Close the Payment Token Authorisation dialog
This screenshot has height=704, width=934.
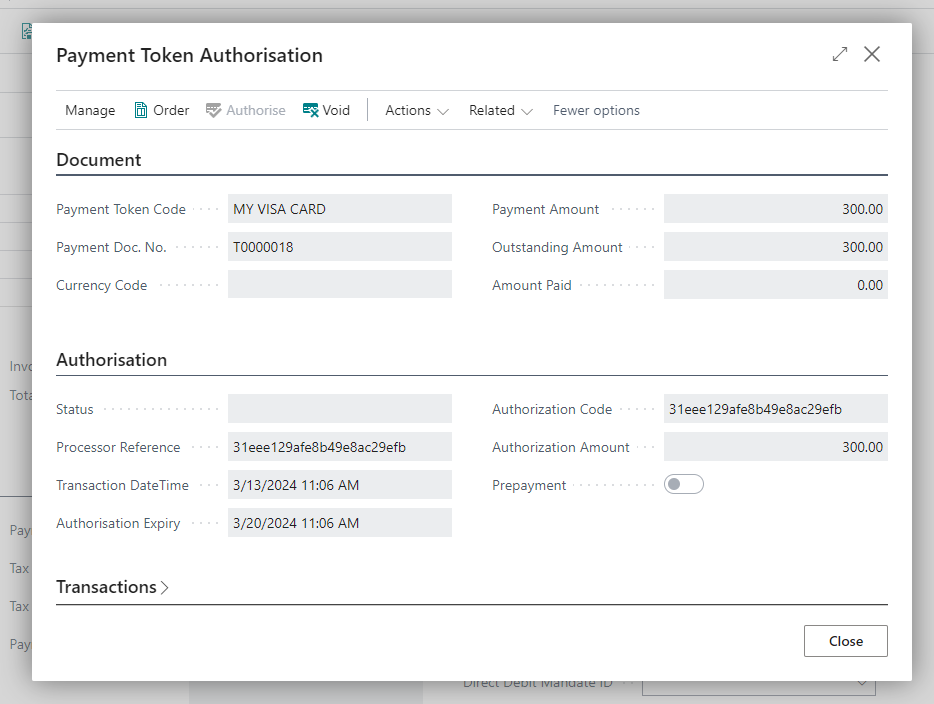click(872, 54)
